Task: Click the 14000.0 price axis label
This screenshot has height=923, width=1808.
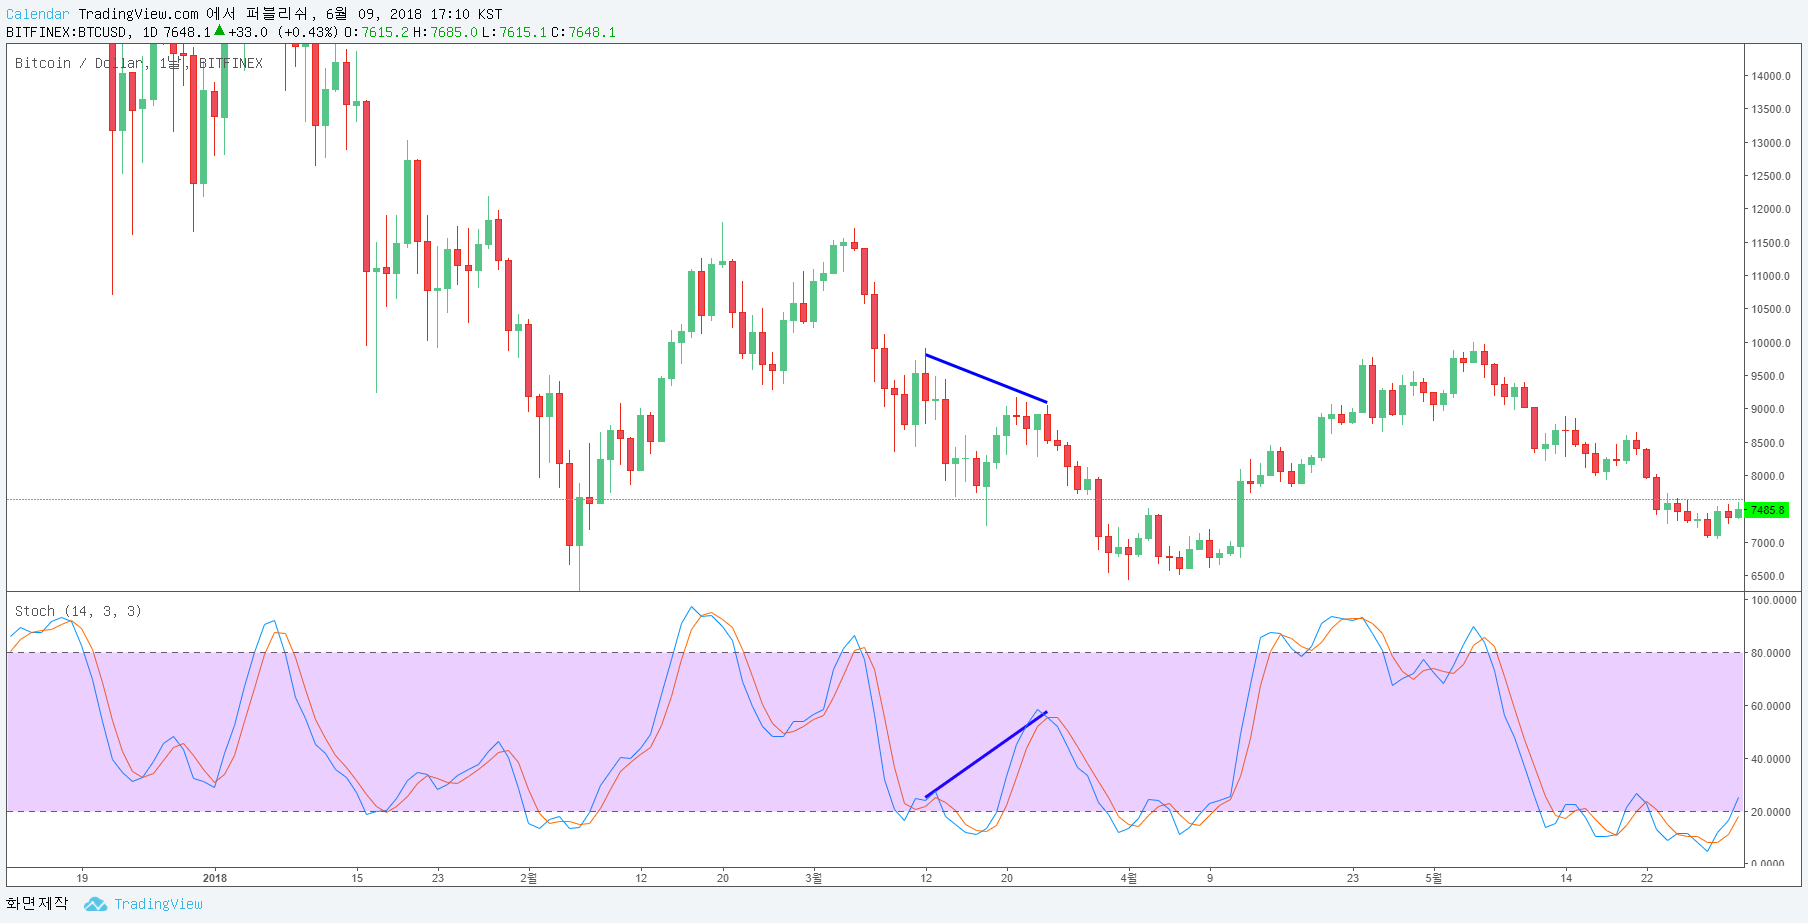Action: (x=1771, y=76)
